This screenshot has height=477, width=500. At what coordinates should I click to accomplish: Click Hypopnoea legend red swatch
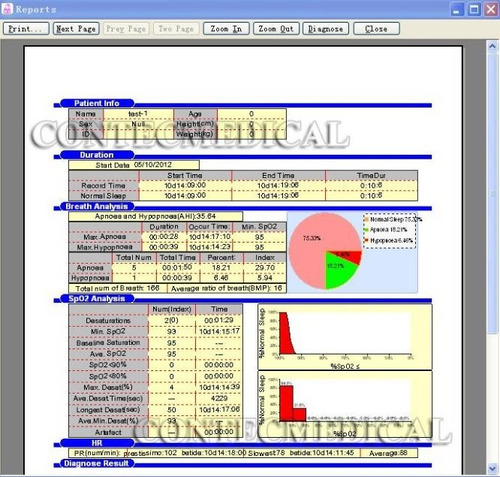(x=366, y=240)
